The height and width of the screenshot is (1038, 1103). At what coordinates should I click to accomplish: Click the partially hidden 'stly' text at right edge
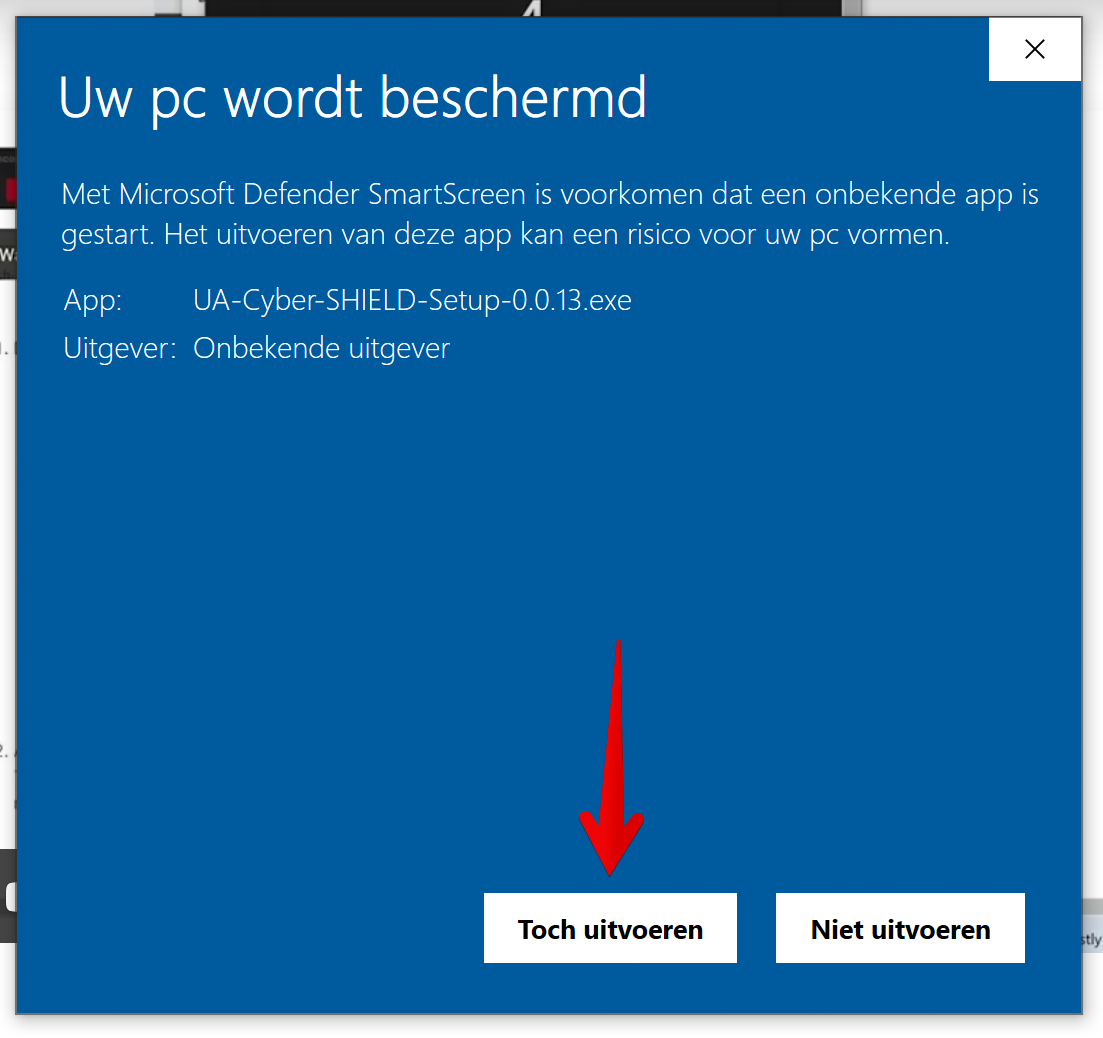pos(1091,938)
